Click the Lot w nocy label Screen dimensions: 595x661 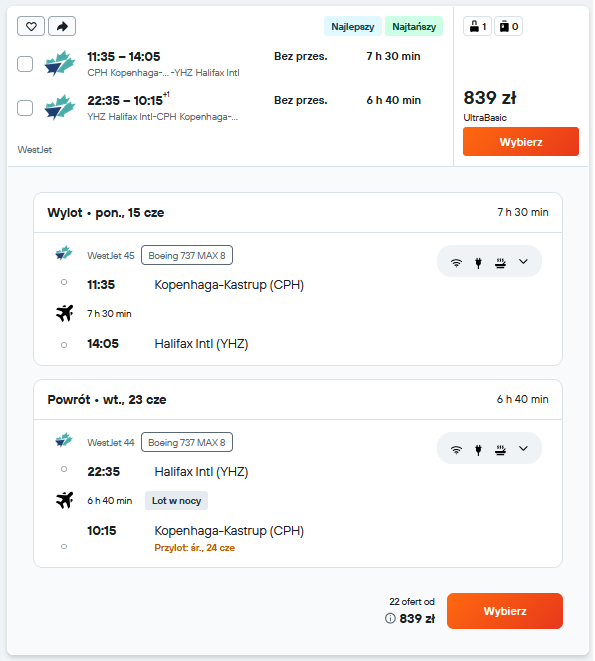tap(176, 501)
